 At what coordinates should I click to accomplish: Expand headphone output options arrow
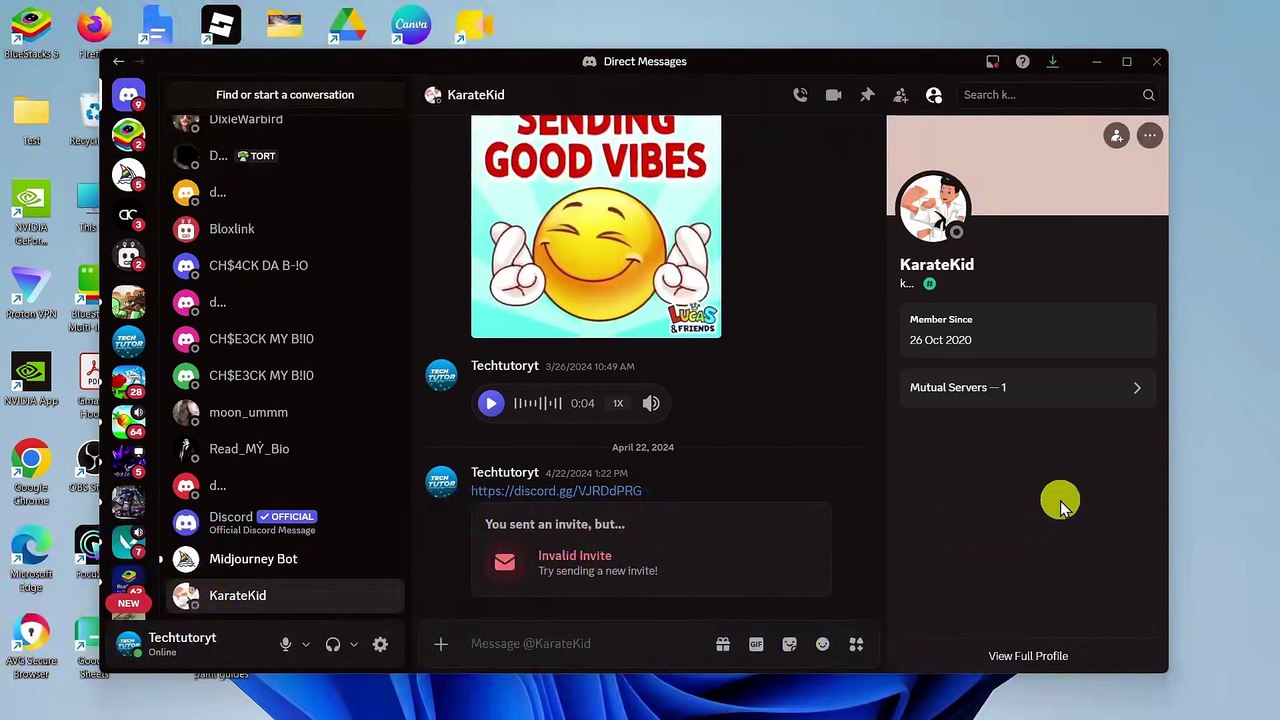coord(354,645)
